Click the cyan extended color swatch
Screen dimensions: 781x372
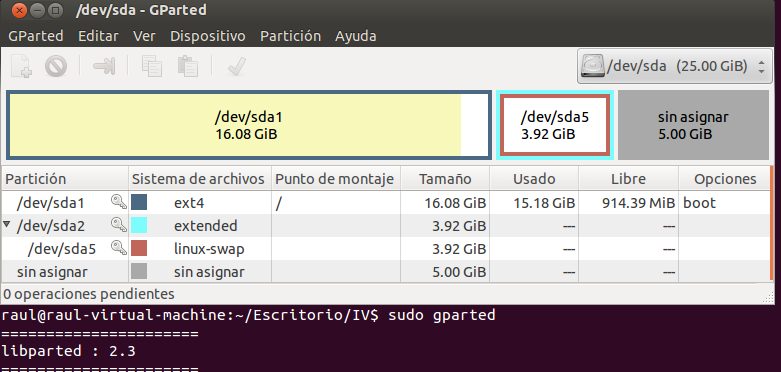coord(139,225)
